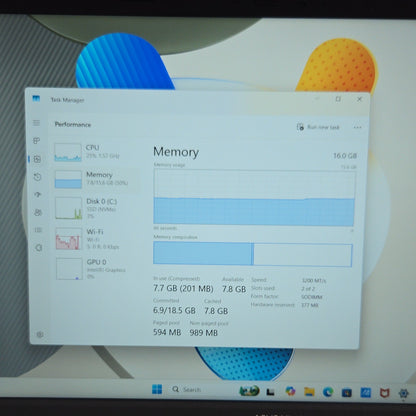Open the three-dots more options menu
The height and width of the screenshot is (416, 416).
(357, 127)
